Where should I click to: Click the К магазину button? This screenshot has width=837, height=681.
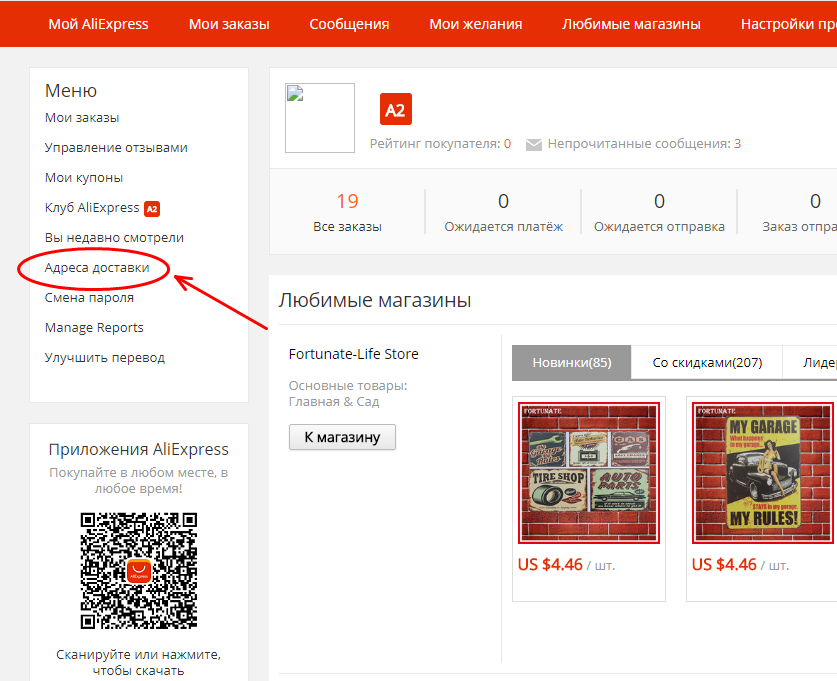342,437
